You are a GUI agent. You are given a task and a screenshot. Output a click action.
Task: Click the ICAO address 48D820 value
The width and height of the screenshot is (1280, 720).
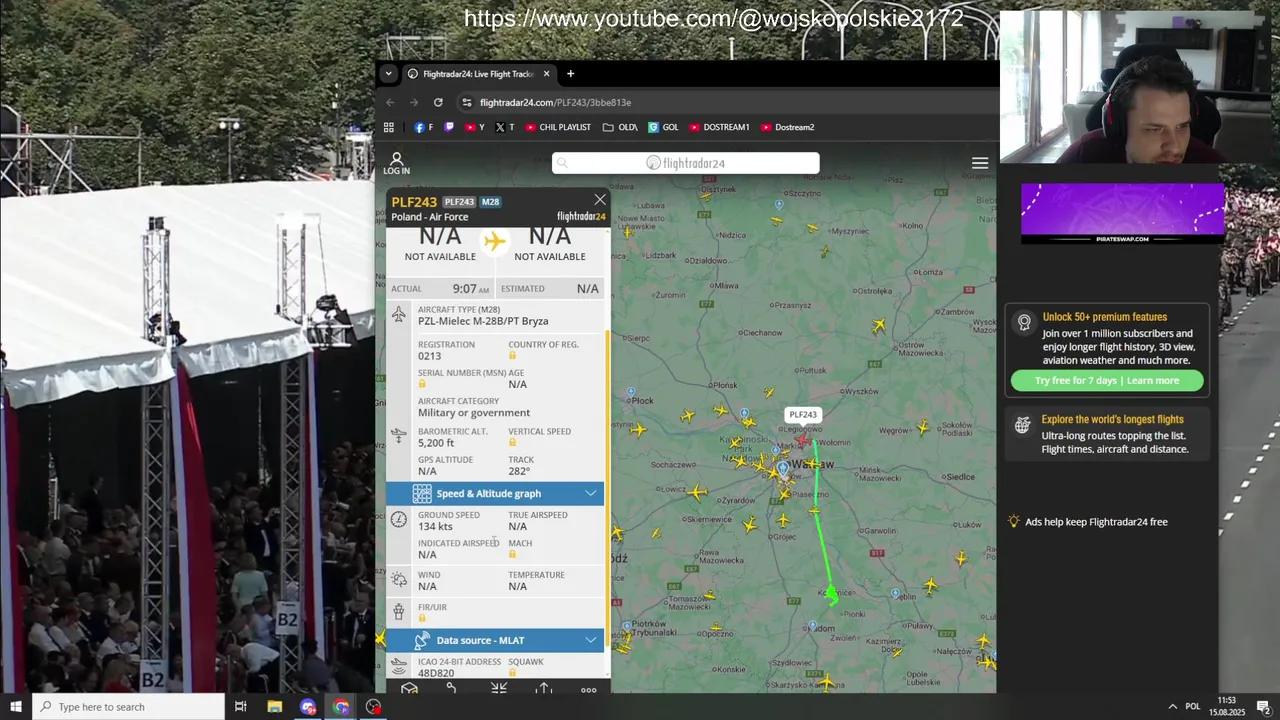[436, 673]
